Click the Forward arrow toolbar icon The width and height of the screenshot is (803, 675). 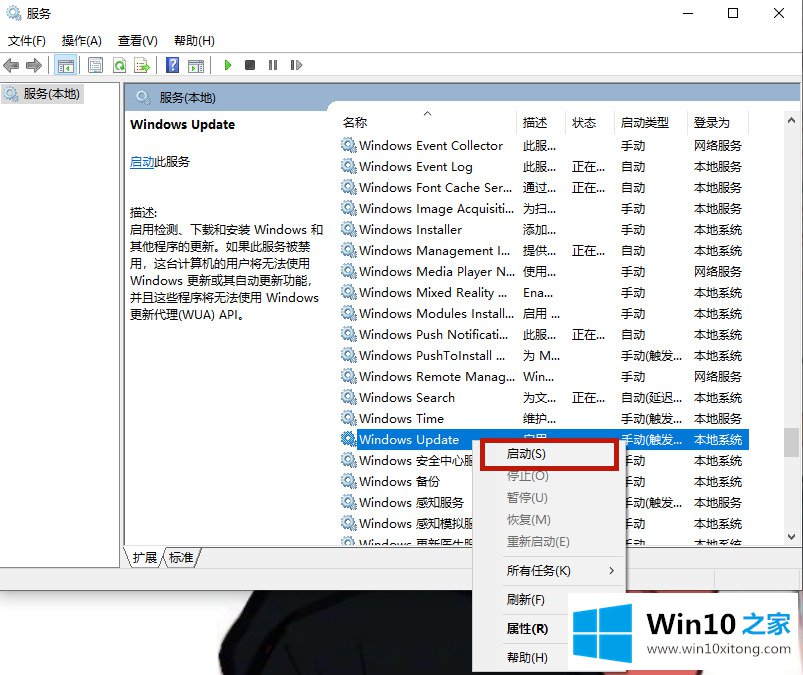tap(34, 65)
